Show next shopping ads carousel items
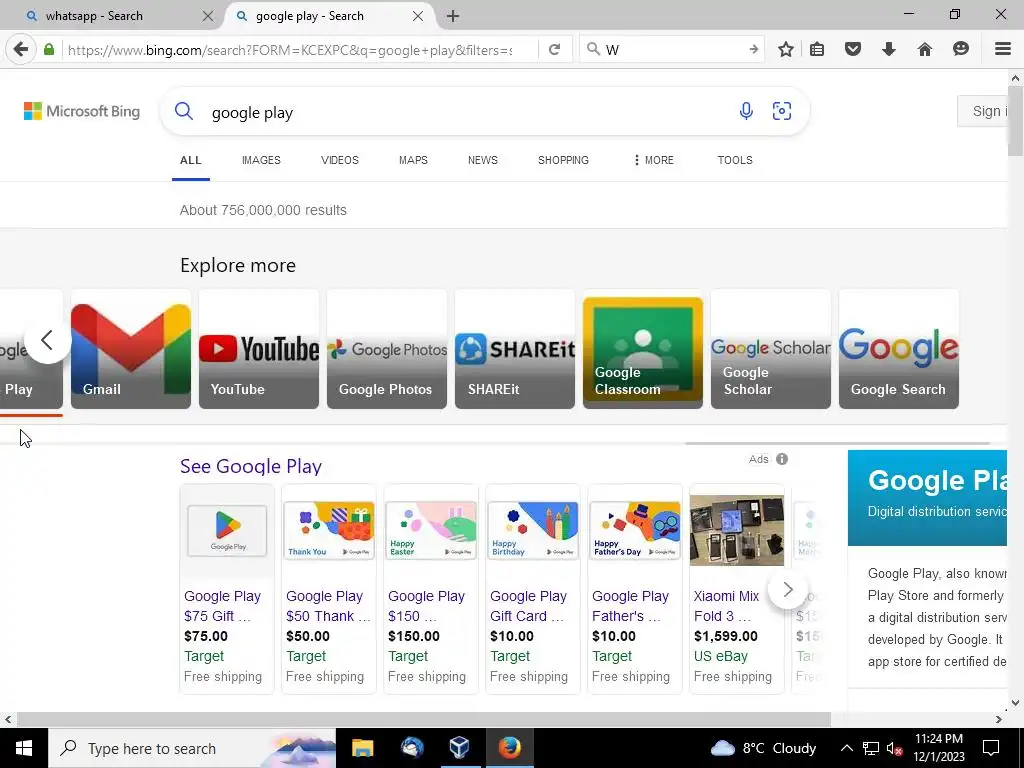The height and width of the screenshot is (768, 1024). [788, 590]
